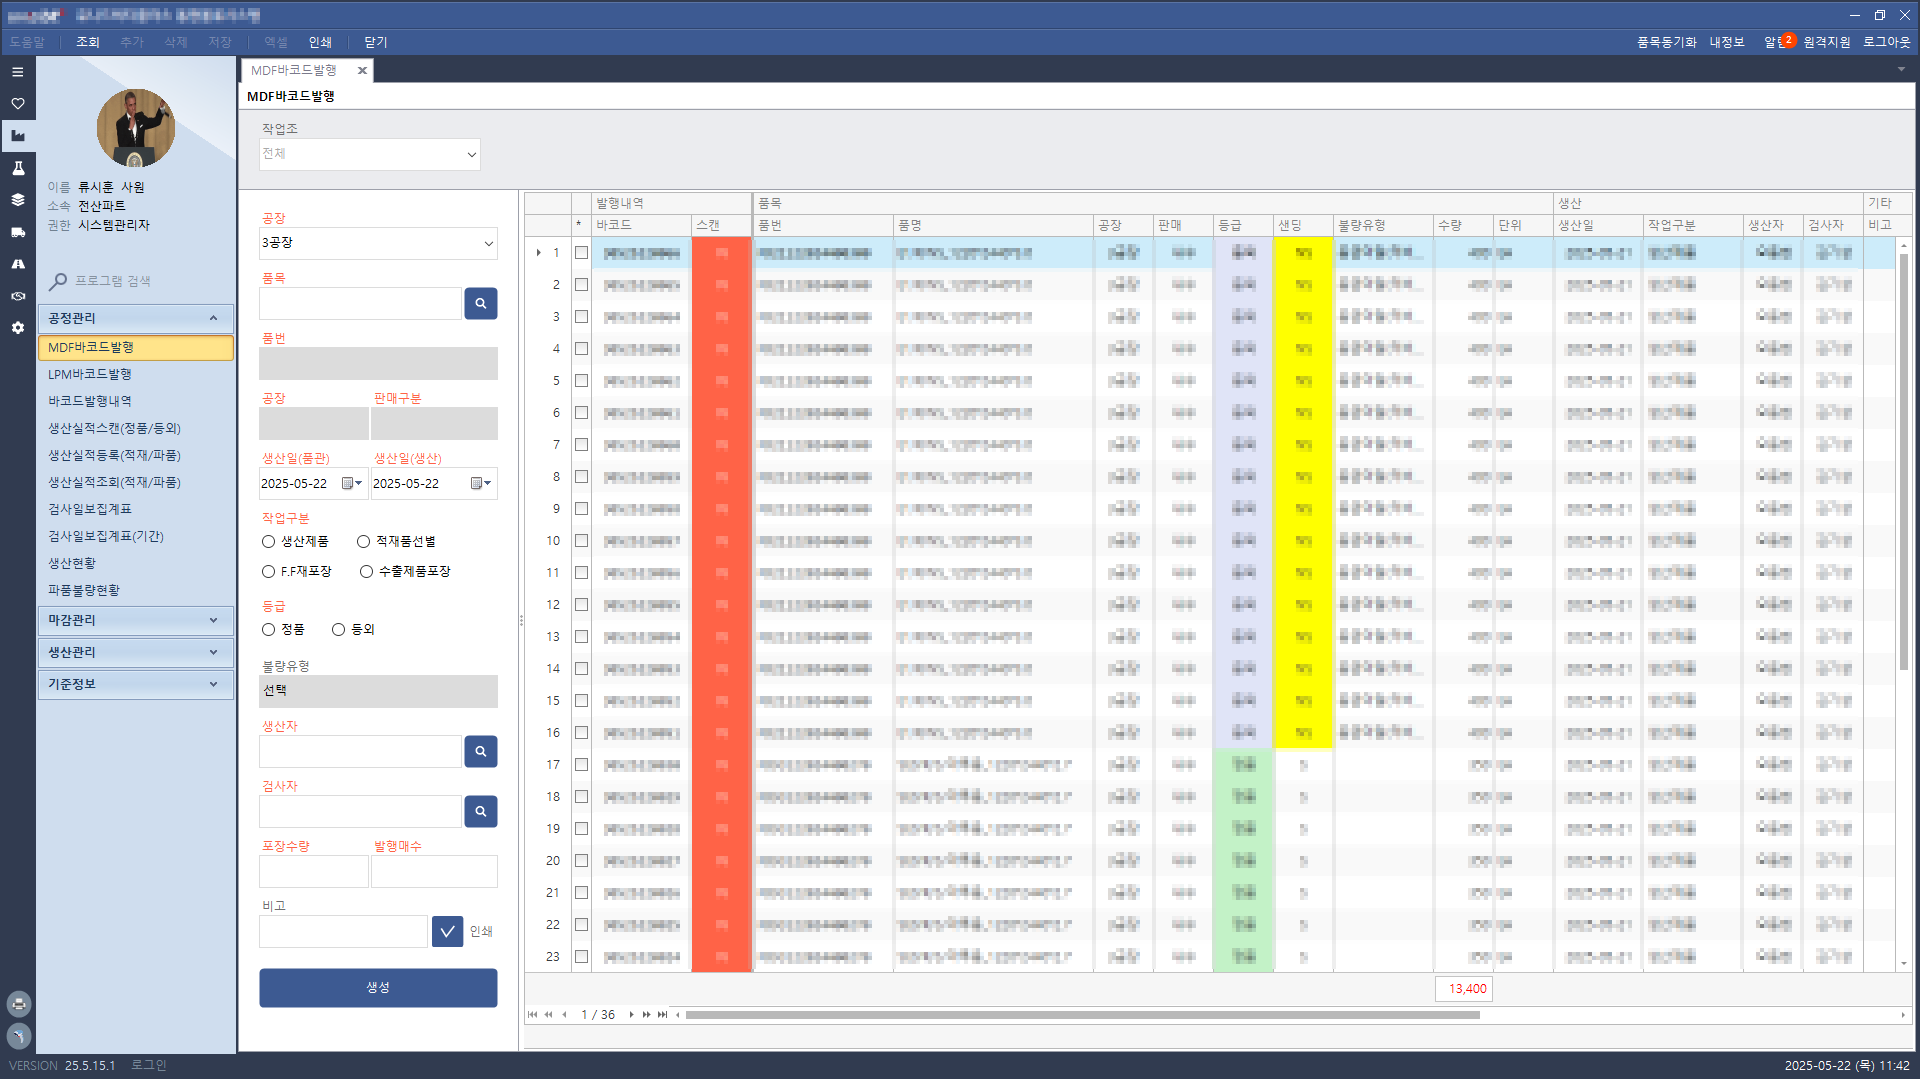Click the blue checkmark print button
Image resolution: width=1920 pixels, height=1079 pixels.
coord(447,931)
